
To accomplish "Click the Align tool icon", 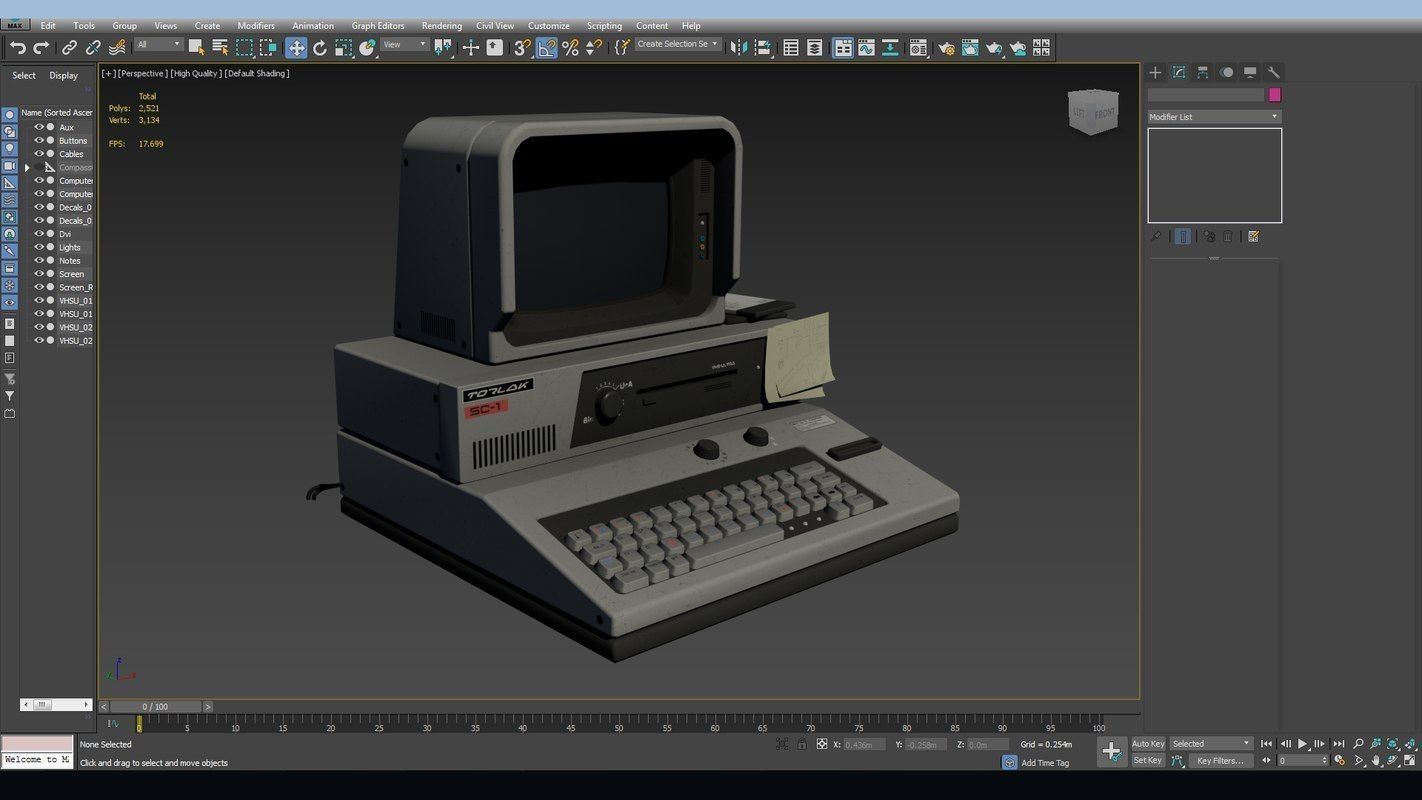I will click(763, 47).
